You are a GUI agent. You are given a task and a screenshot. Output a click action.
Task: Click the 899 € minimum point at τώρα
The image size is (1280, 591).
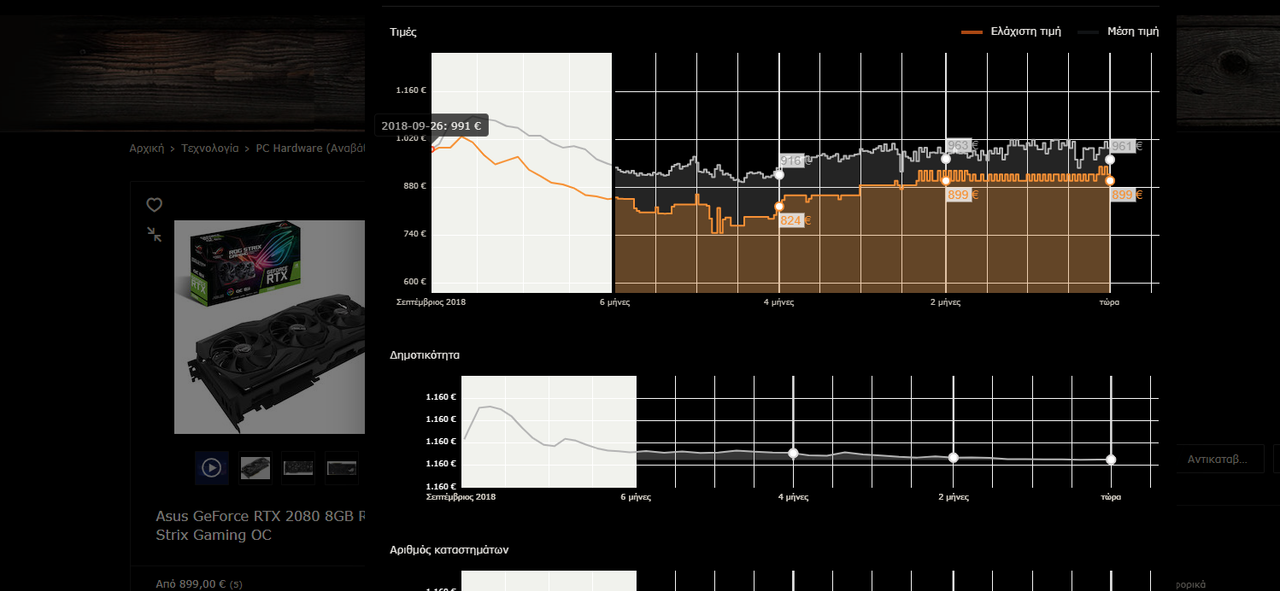[1110, 180]
